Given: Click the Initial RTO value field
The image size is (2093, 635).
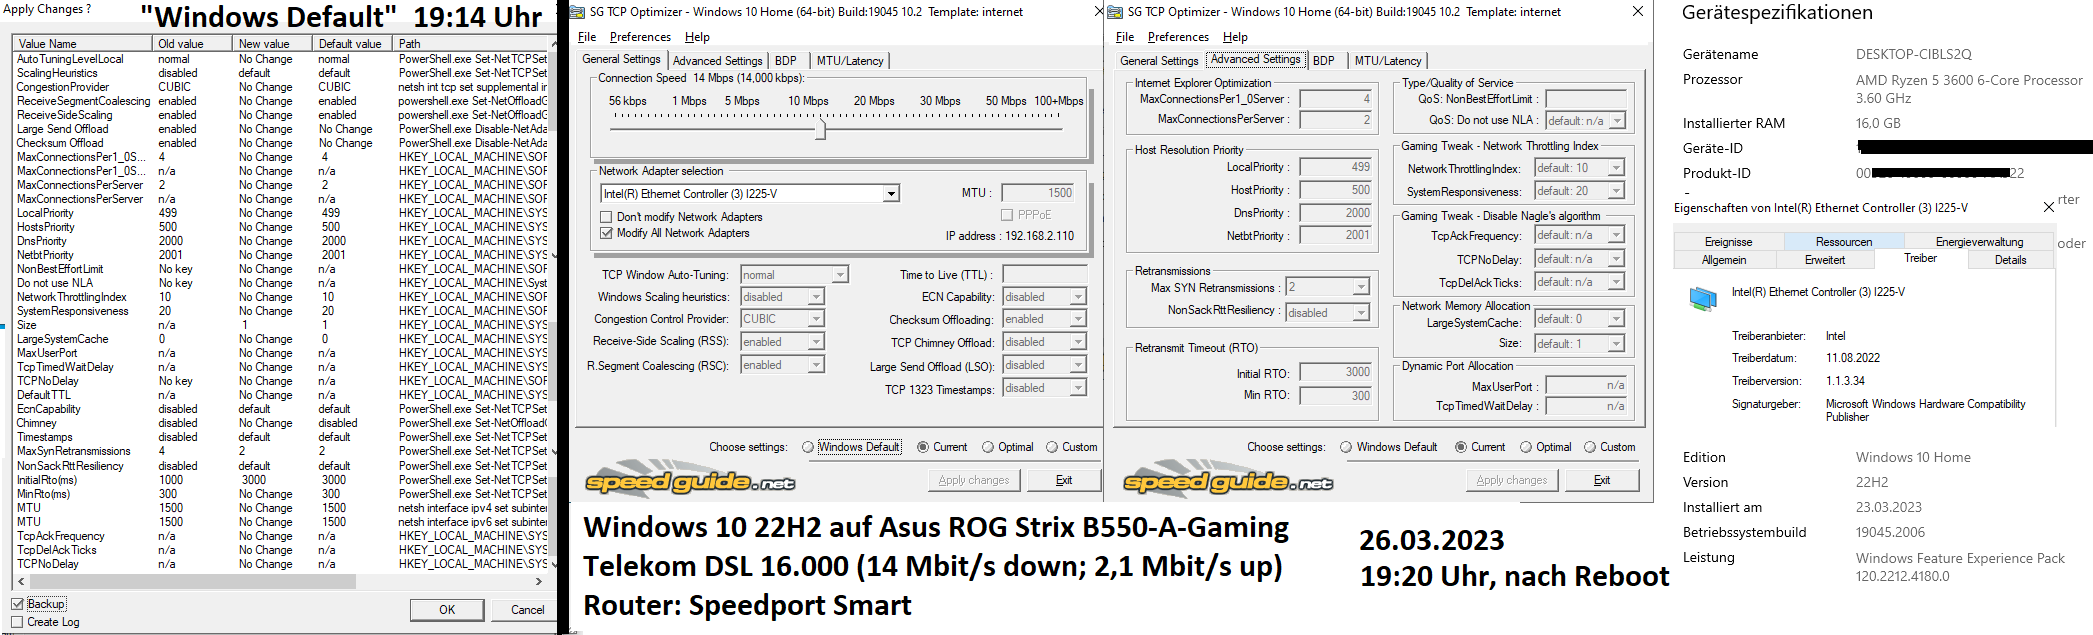Looking at the screenshot, I should (1336, 372).
